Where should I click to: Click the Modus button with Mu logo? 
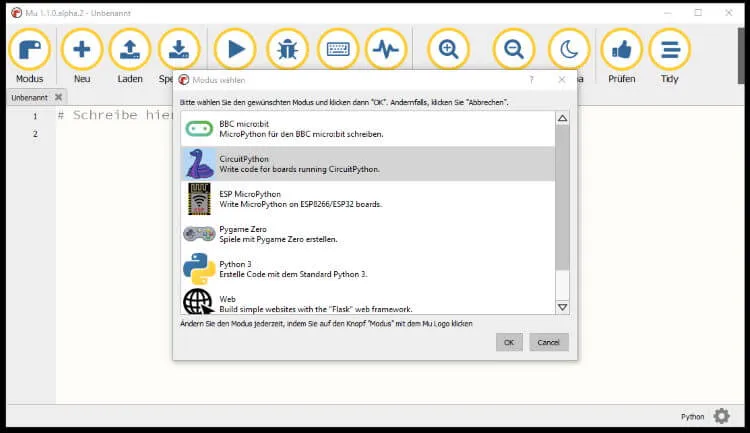pos(30,49)
